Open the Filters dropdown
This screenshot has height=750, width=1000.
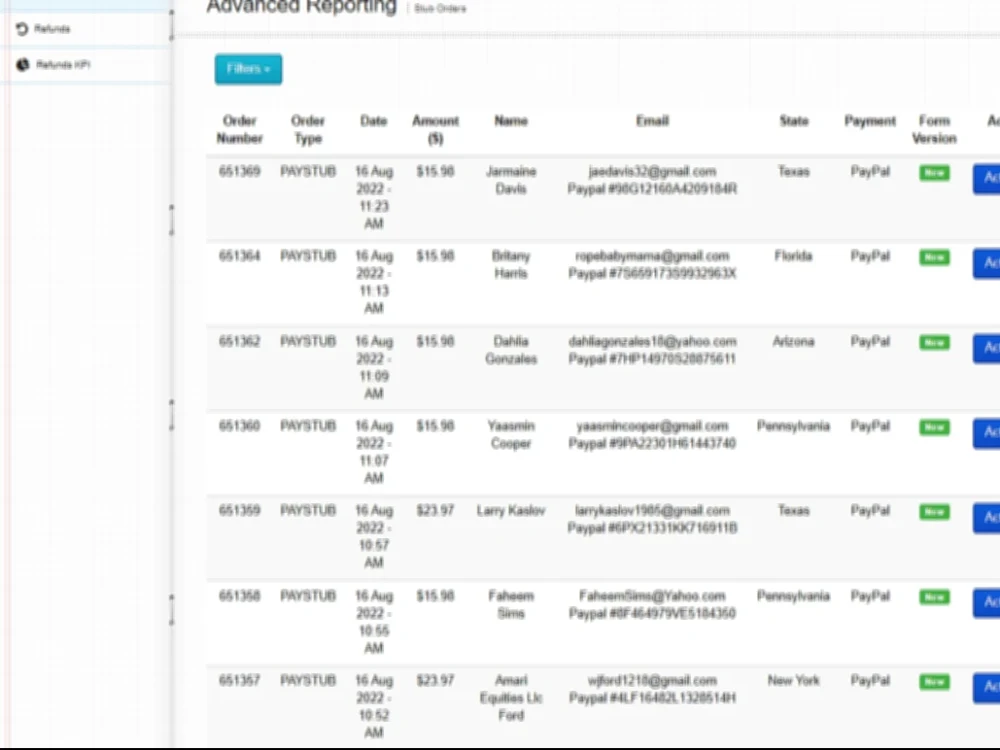248,69
